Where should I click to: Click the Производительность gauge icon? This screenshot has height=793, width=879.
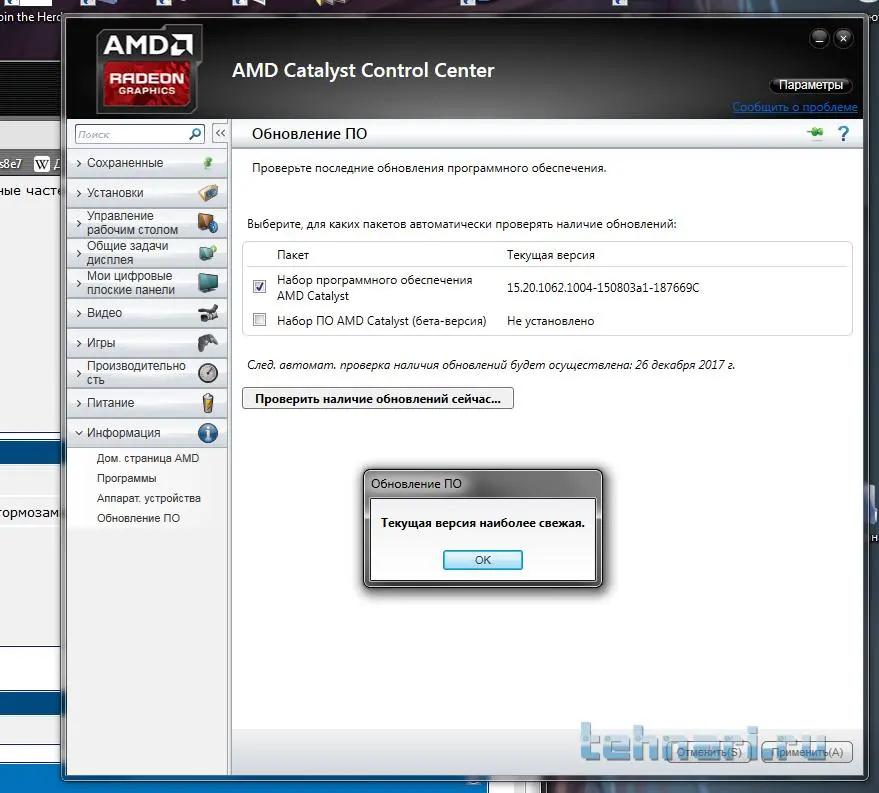pyautogui.click(x=208, y=373)
